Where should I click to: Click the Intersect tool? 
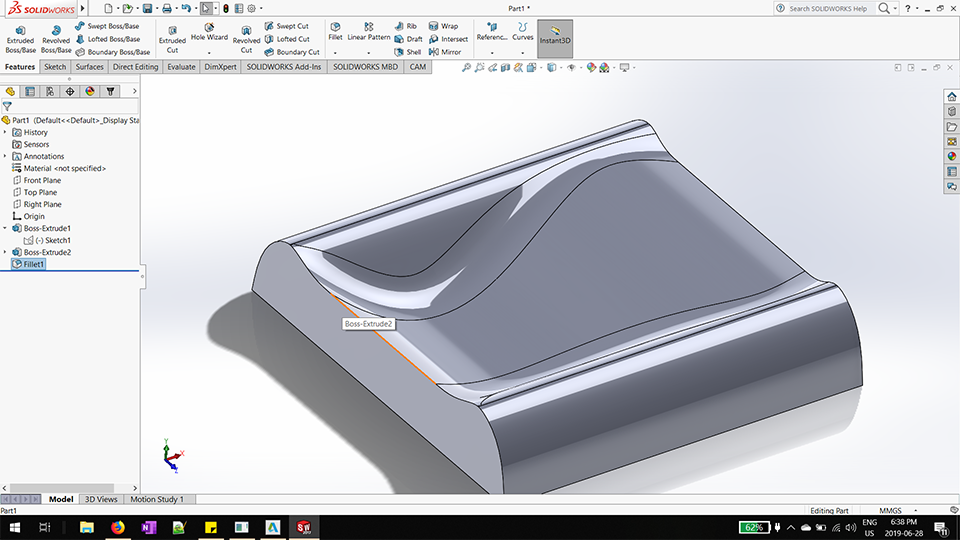(x=448, y=39)
